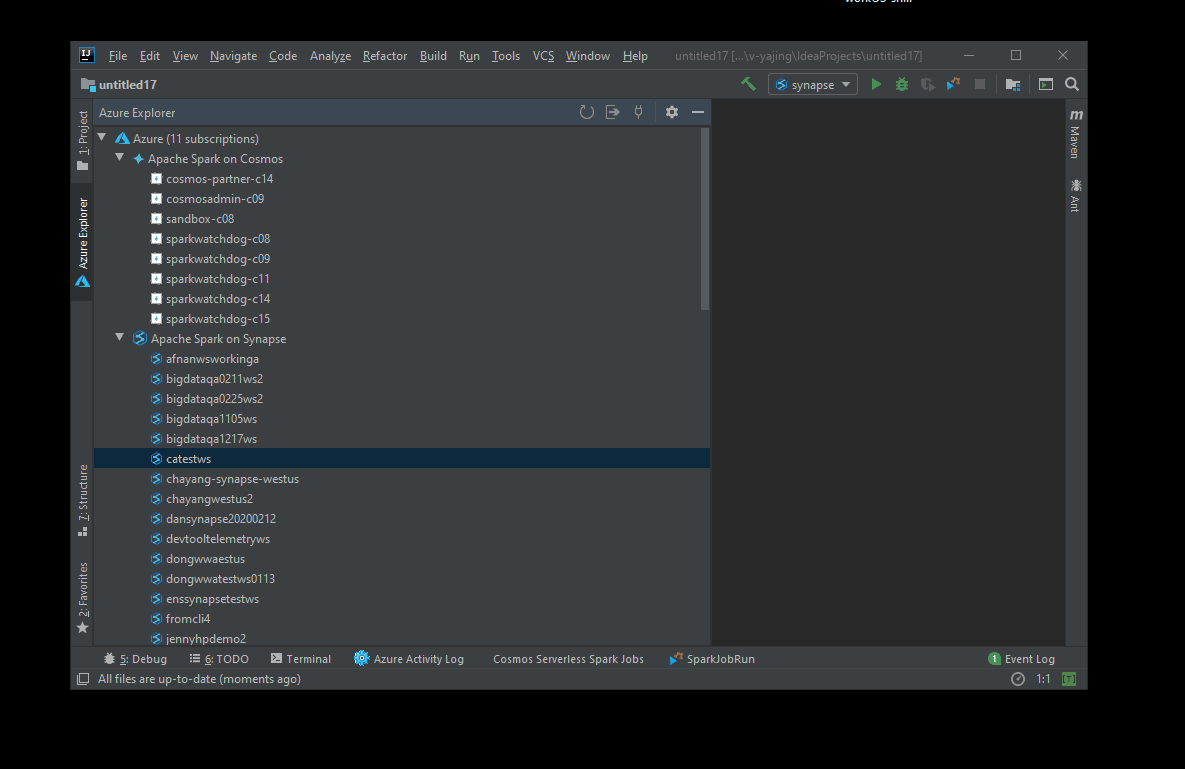The width and height of the screenshot is (1185, 769).
Task: Click the Sign Out icon in Azure Explorer
Action: (x=612, y=112)
